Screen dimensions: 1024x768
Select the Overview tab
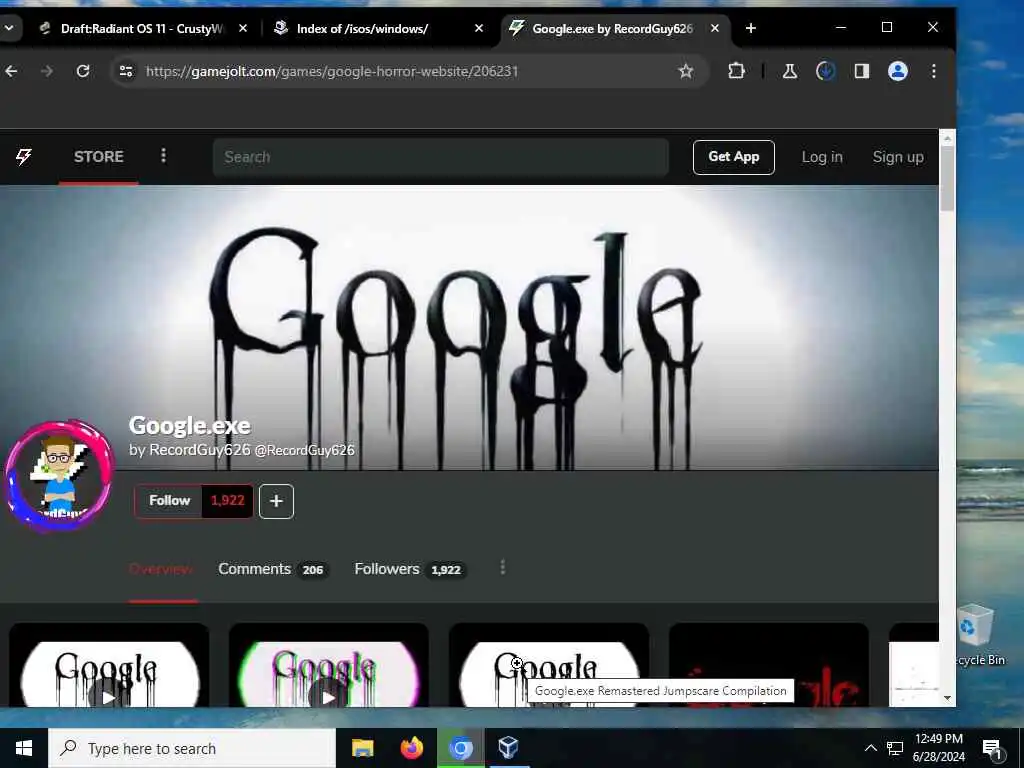point(161,569)
